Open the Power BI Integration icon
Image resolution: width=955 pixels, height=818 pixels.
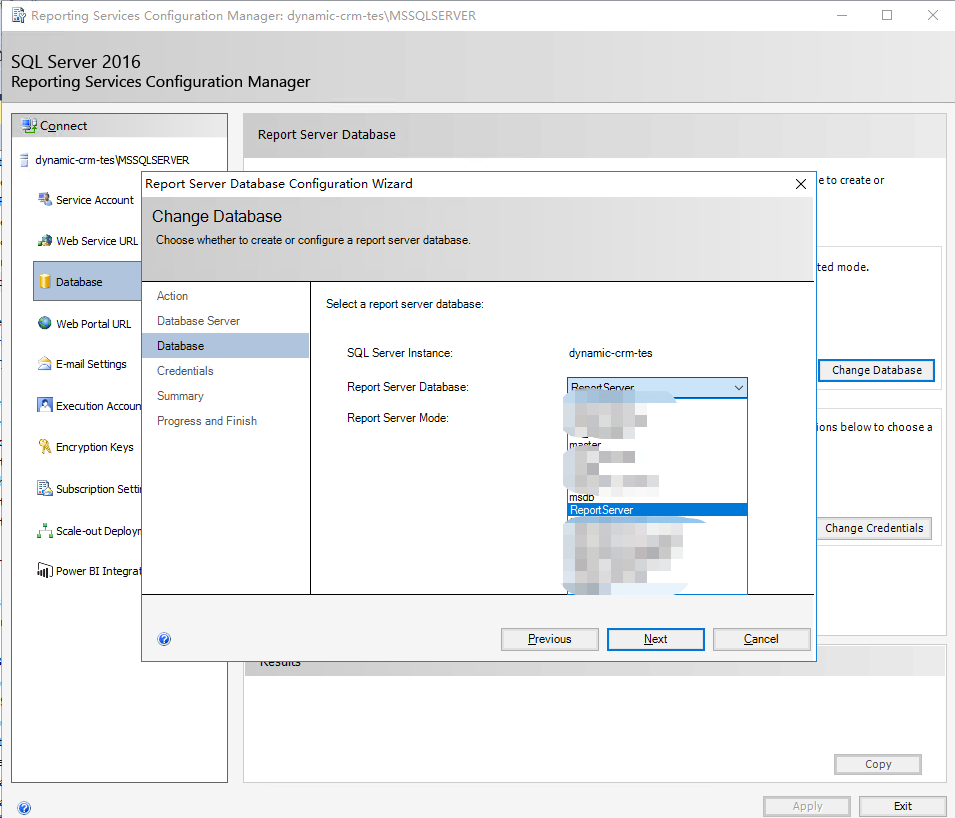pos(44,570)
